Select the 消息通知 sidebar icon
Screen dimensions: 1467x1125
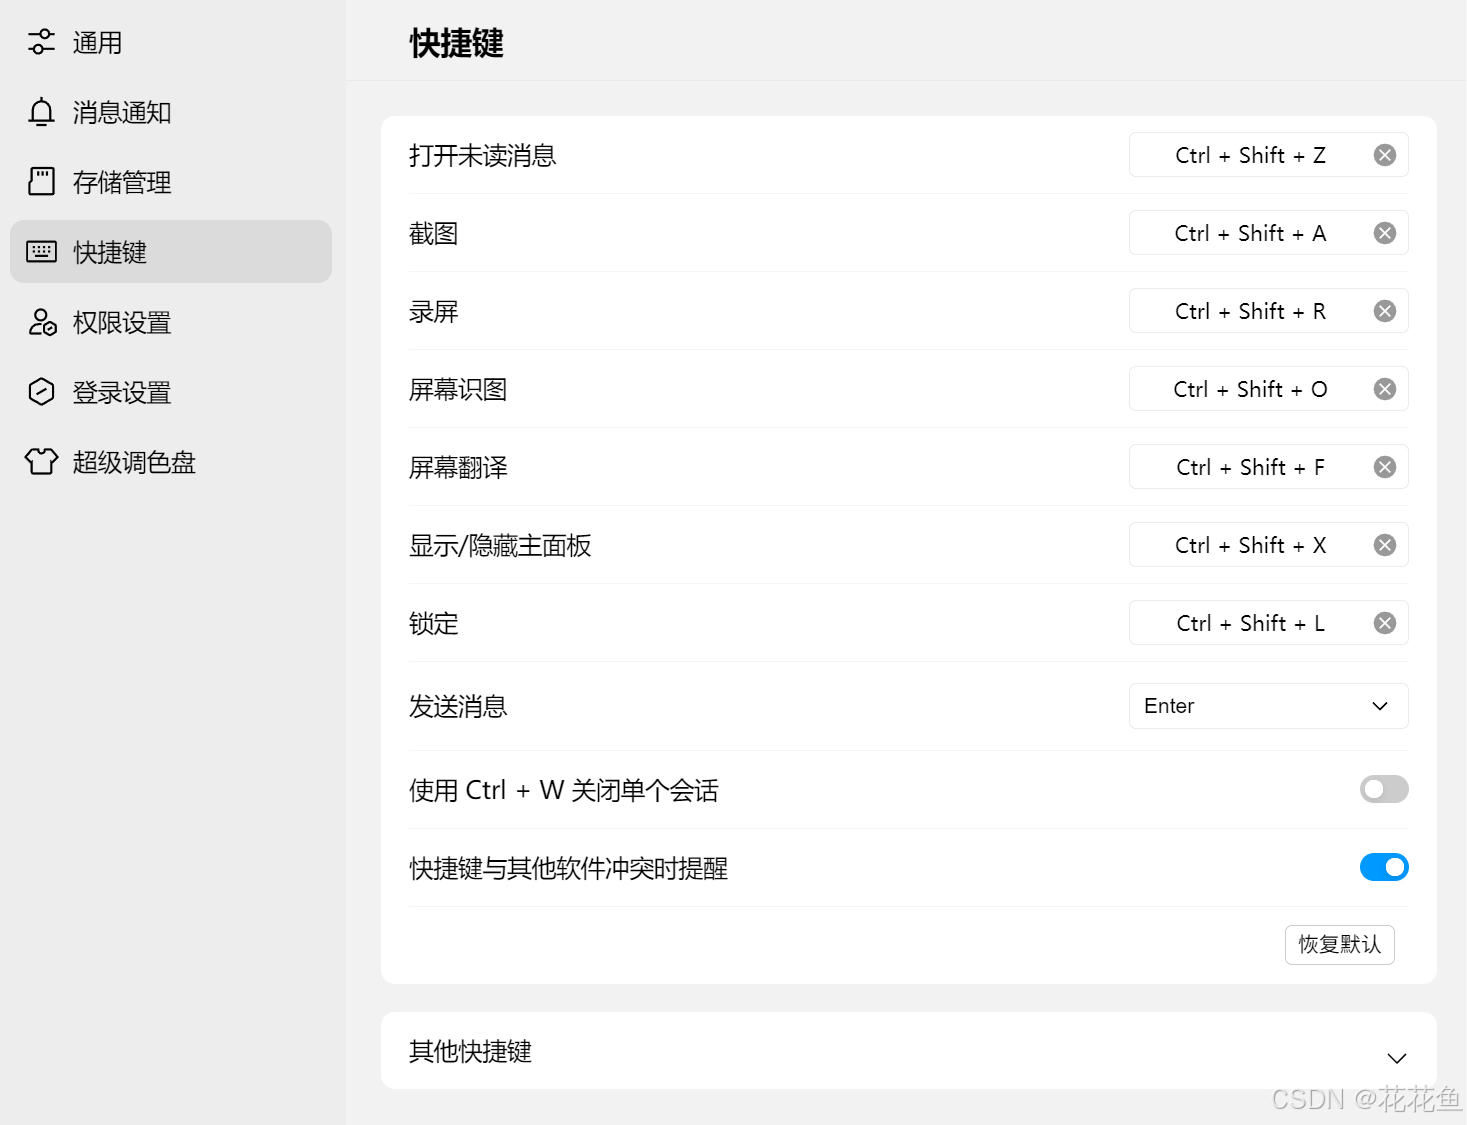click(41, 112)
